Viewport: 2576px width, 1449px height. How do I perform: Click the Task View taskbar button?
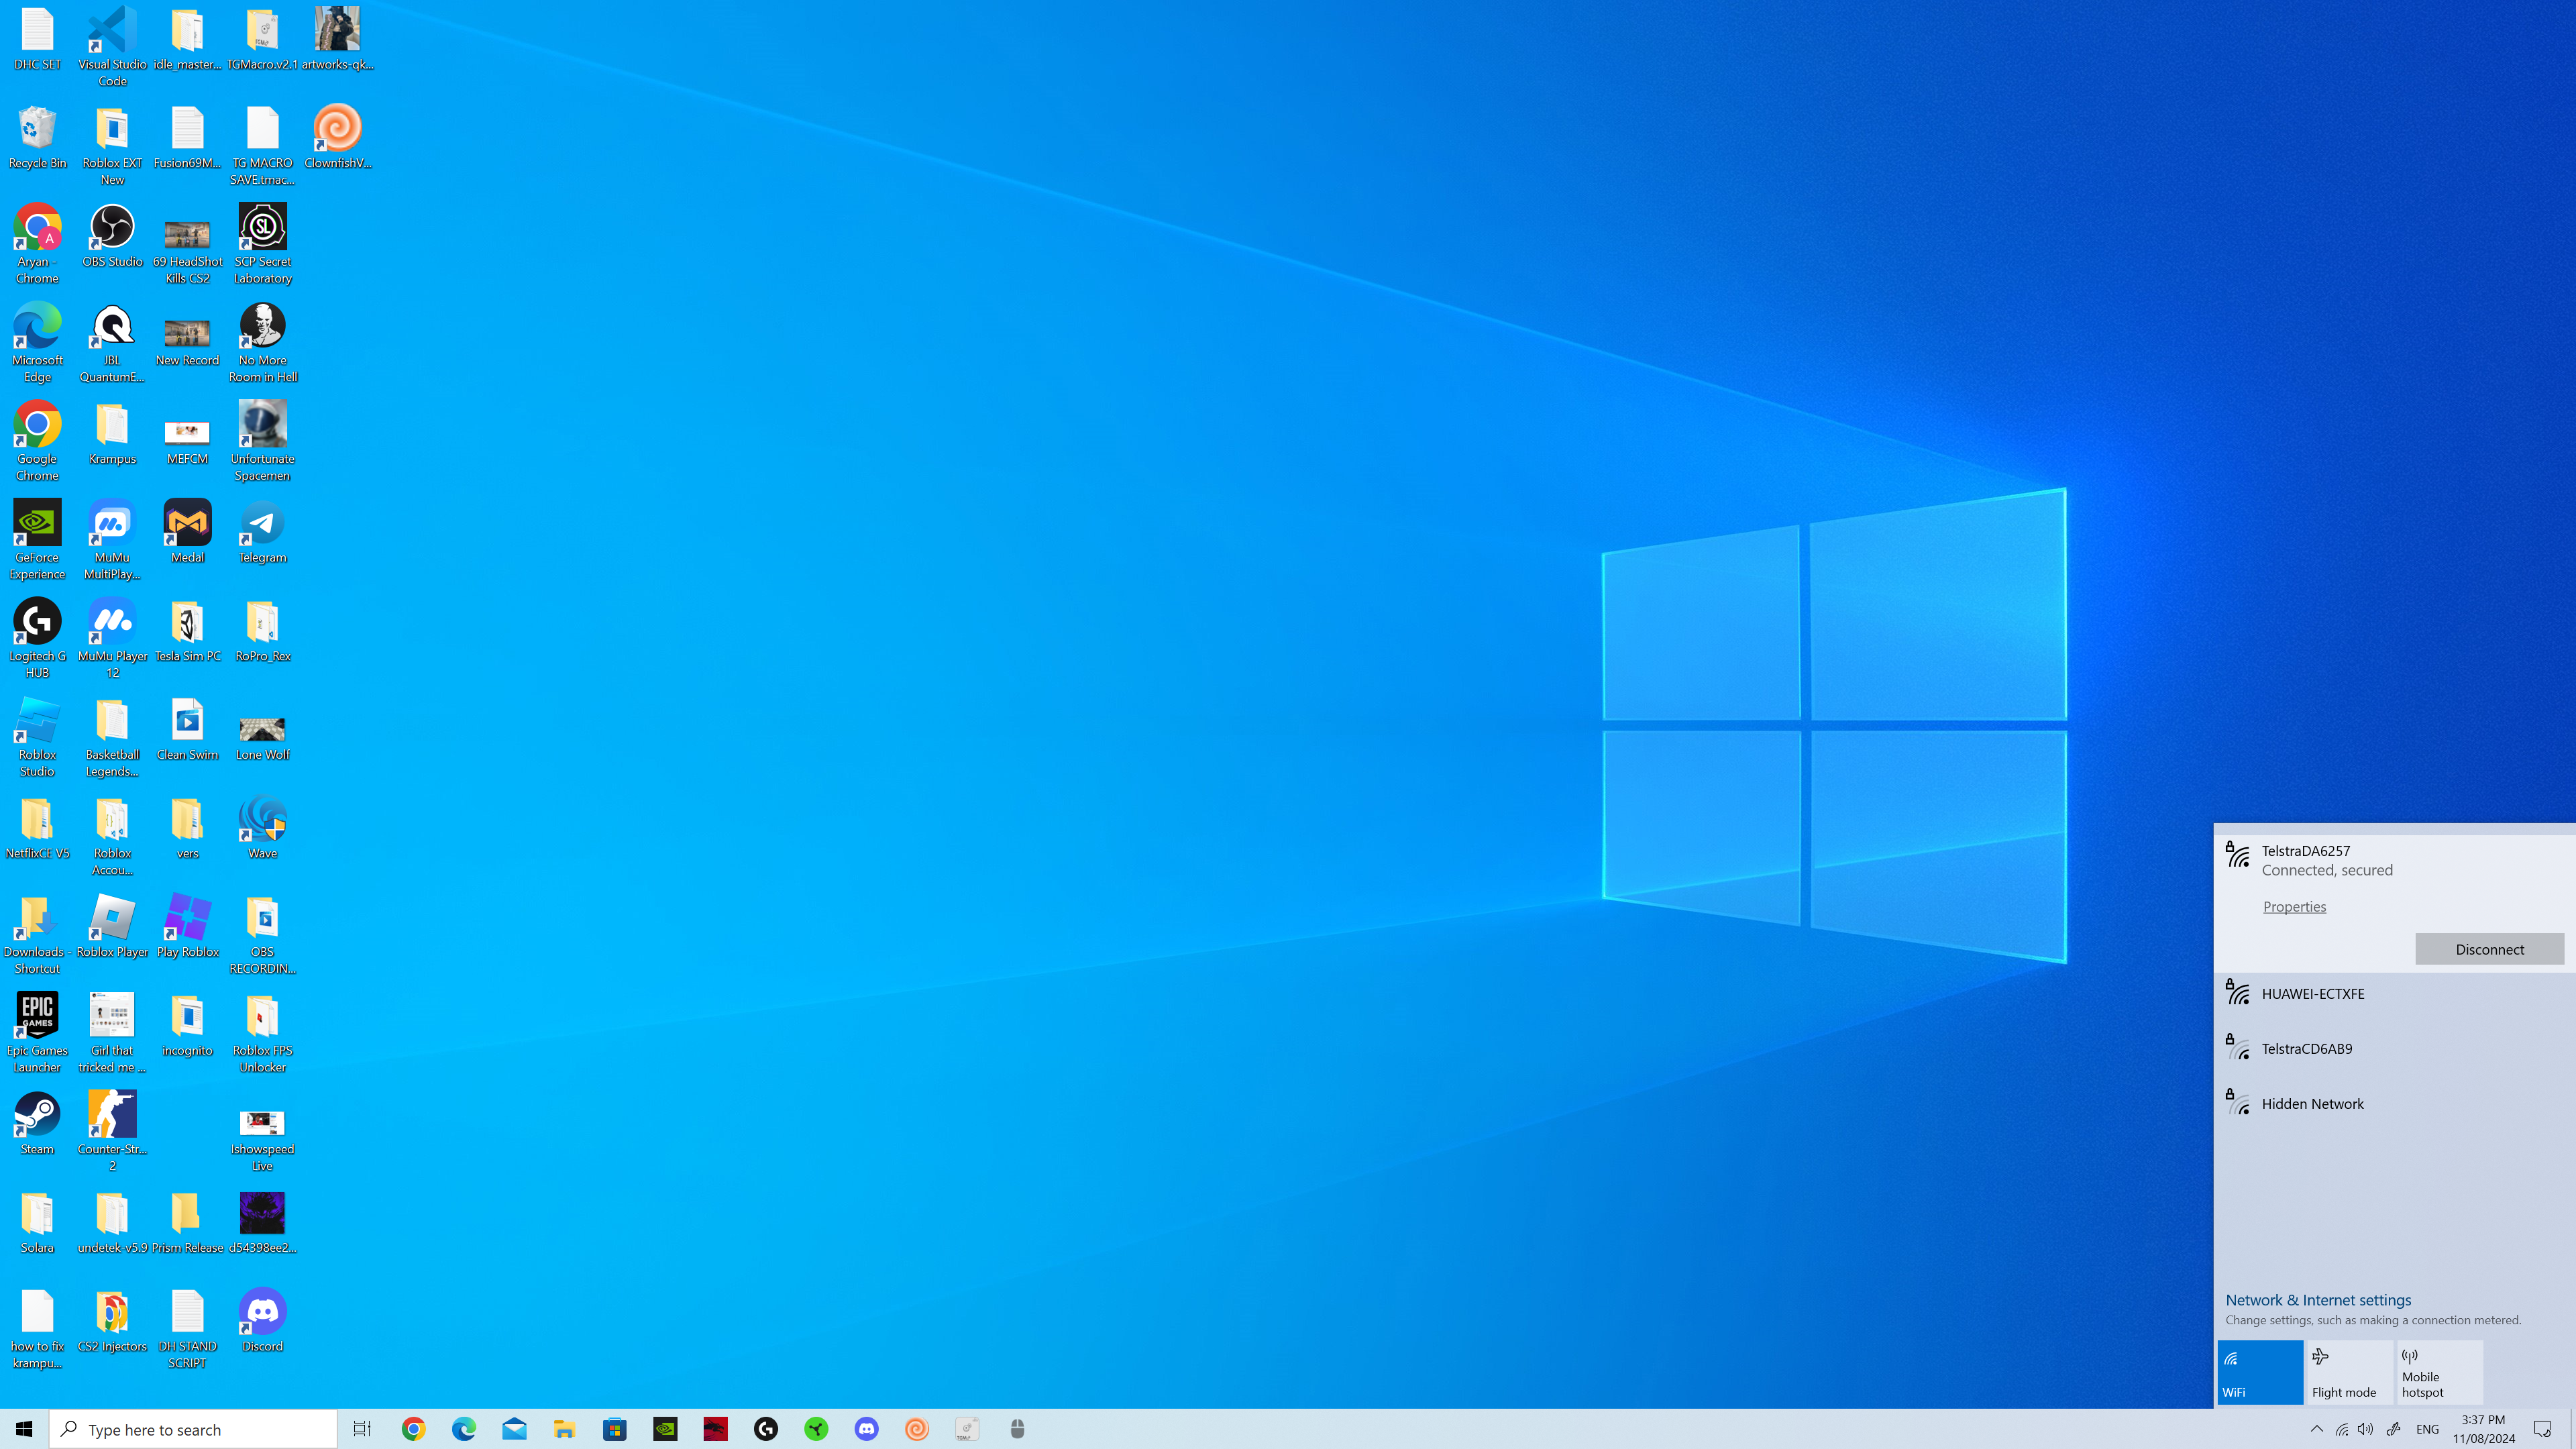362,1429
